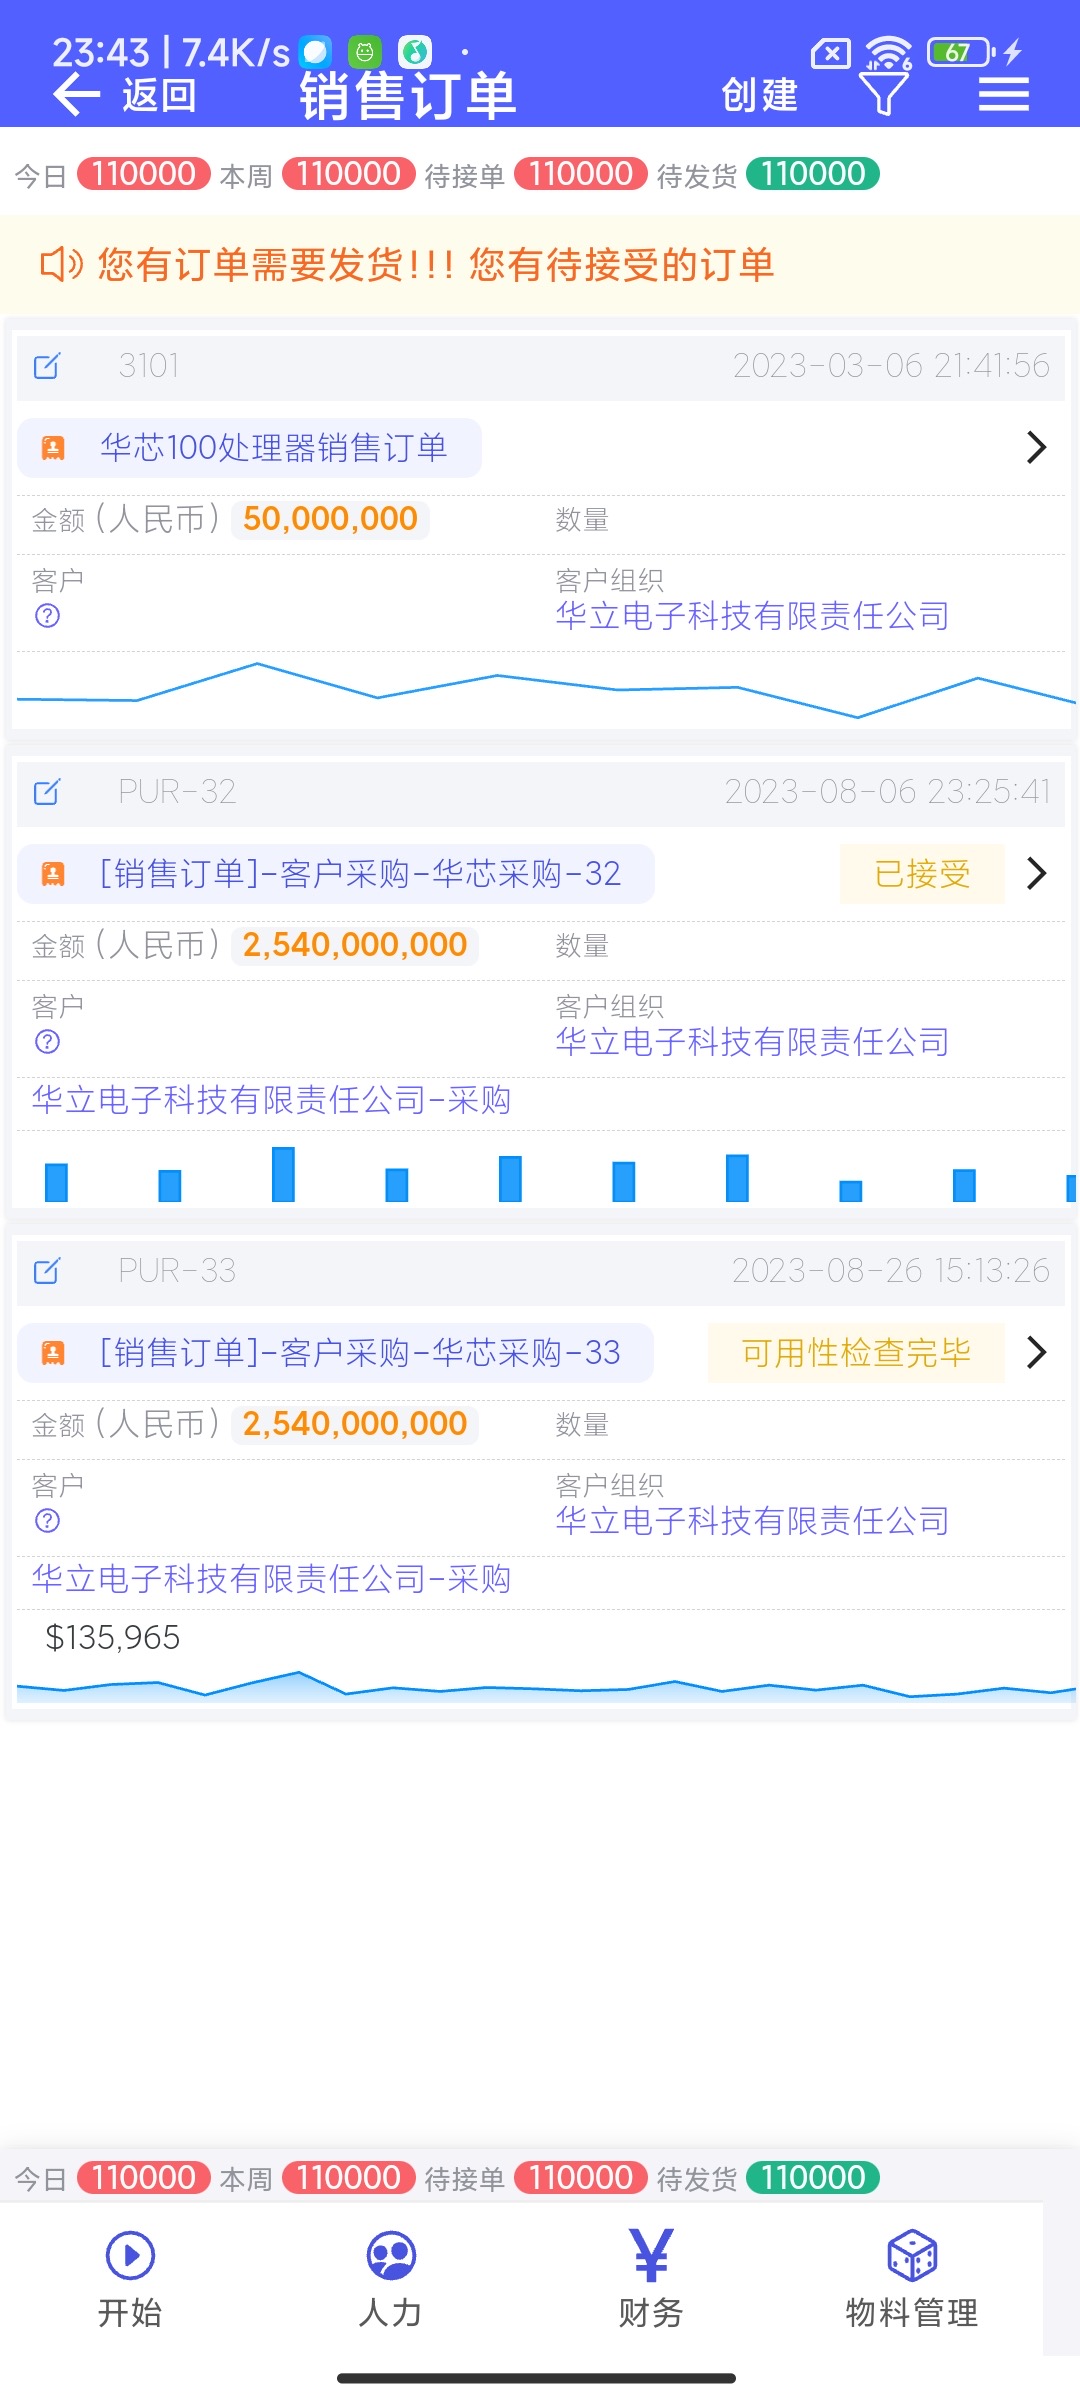Tap edit icon for order PUR-33
The height and width of the screenshot is (2400, 1080).
pyautogui.click(x=47, y=1271)
